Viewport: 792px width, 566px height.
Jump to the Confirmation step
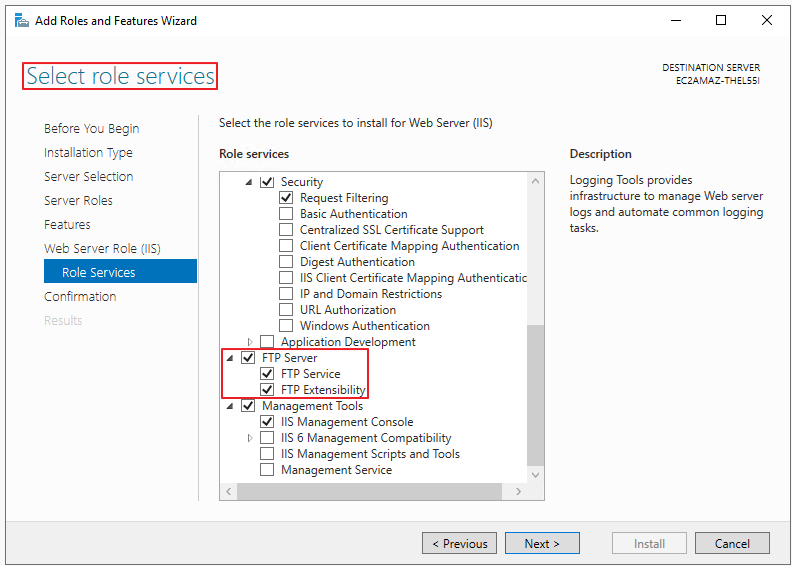pos(80,296)
